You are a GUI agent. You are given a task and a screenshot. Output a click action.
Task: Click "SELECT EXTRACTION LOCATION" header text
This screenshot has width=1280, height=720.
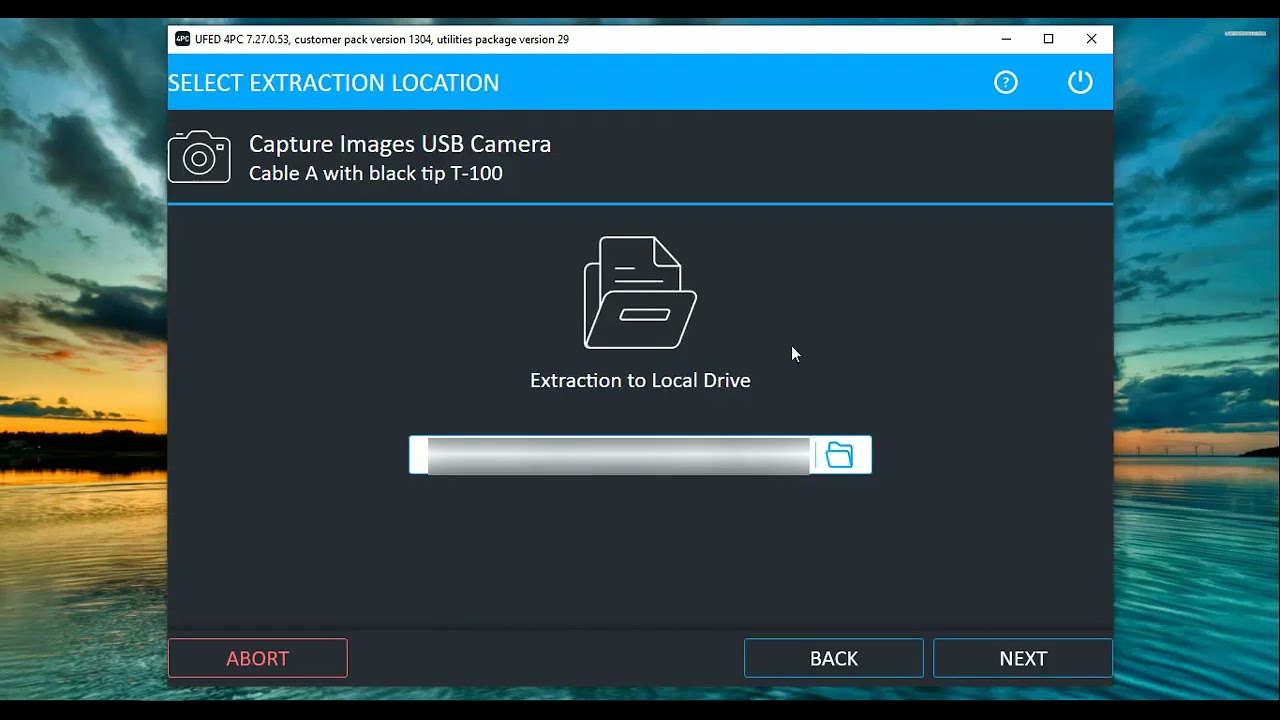[333, 83]
